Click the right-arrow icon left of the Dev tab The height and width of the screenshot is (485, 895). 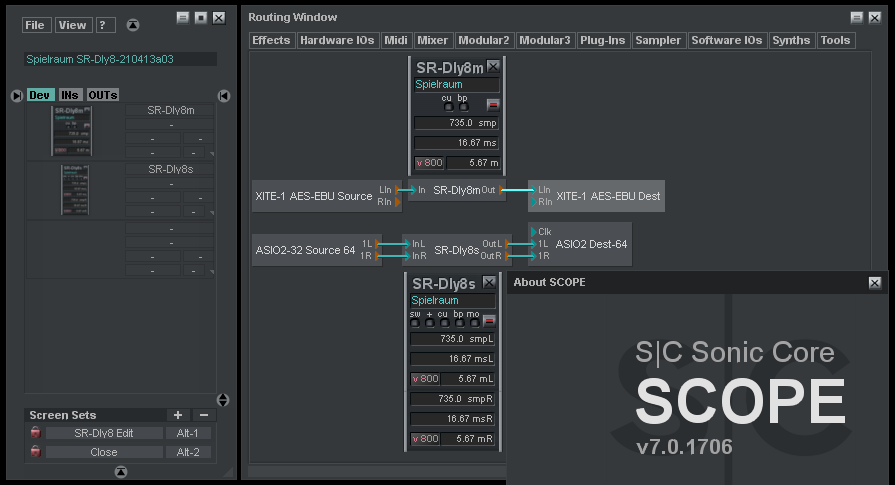[17, 96]
